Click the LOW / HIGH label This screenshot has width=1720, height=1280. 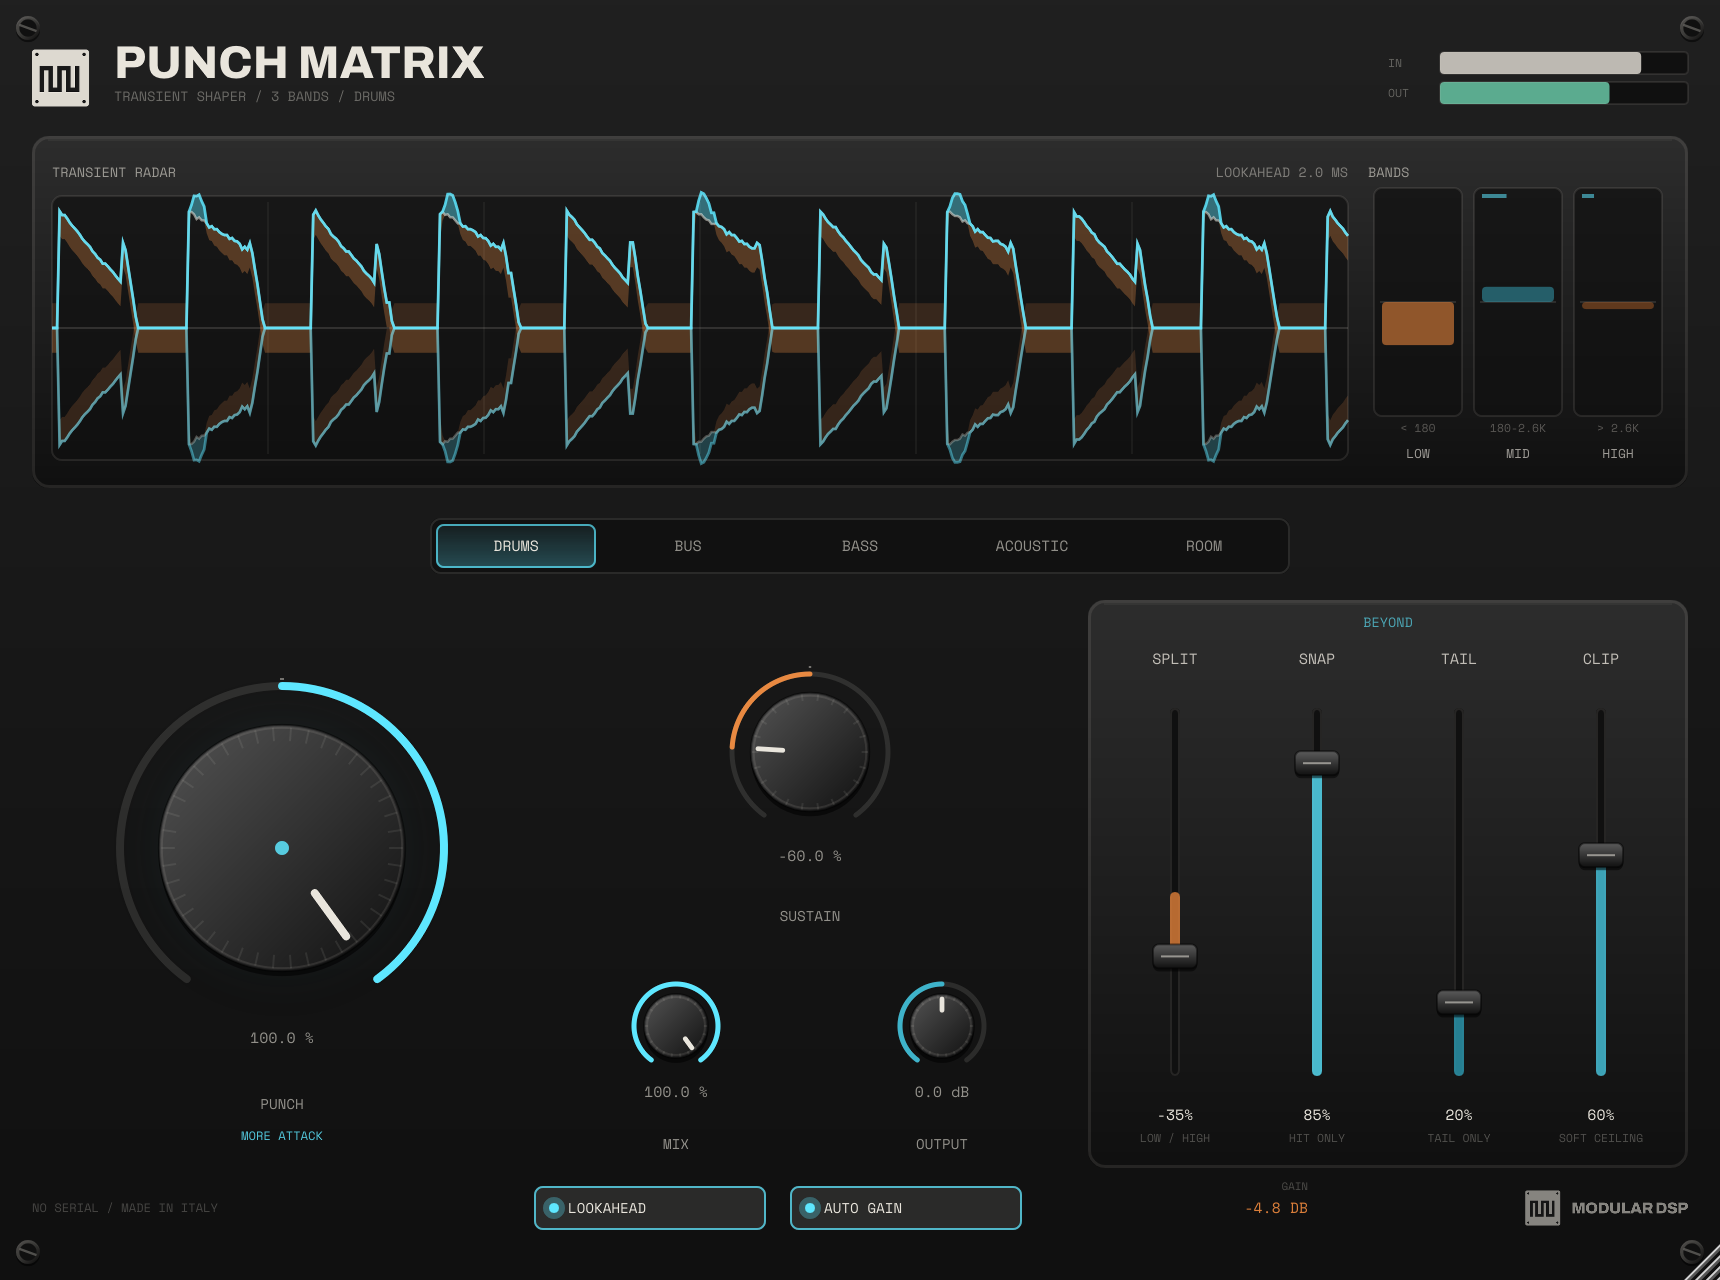tap(1175, 1138)
